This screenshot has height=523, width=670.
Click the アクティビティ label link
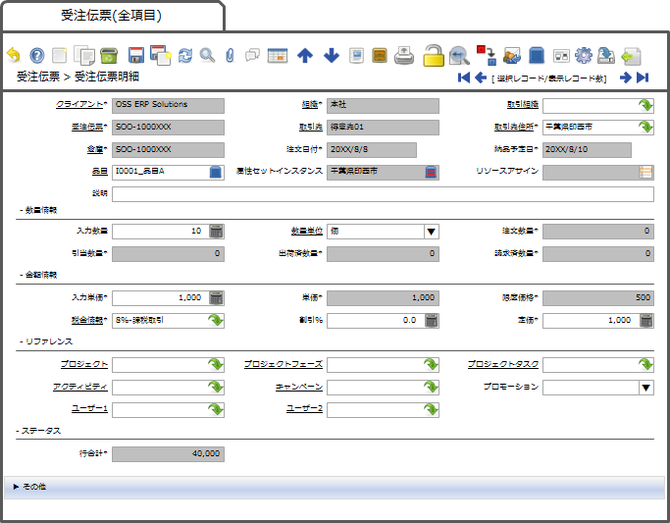click(x=80, y=387)
